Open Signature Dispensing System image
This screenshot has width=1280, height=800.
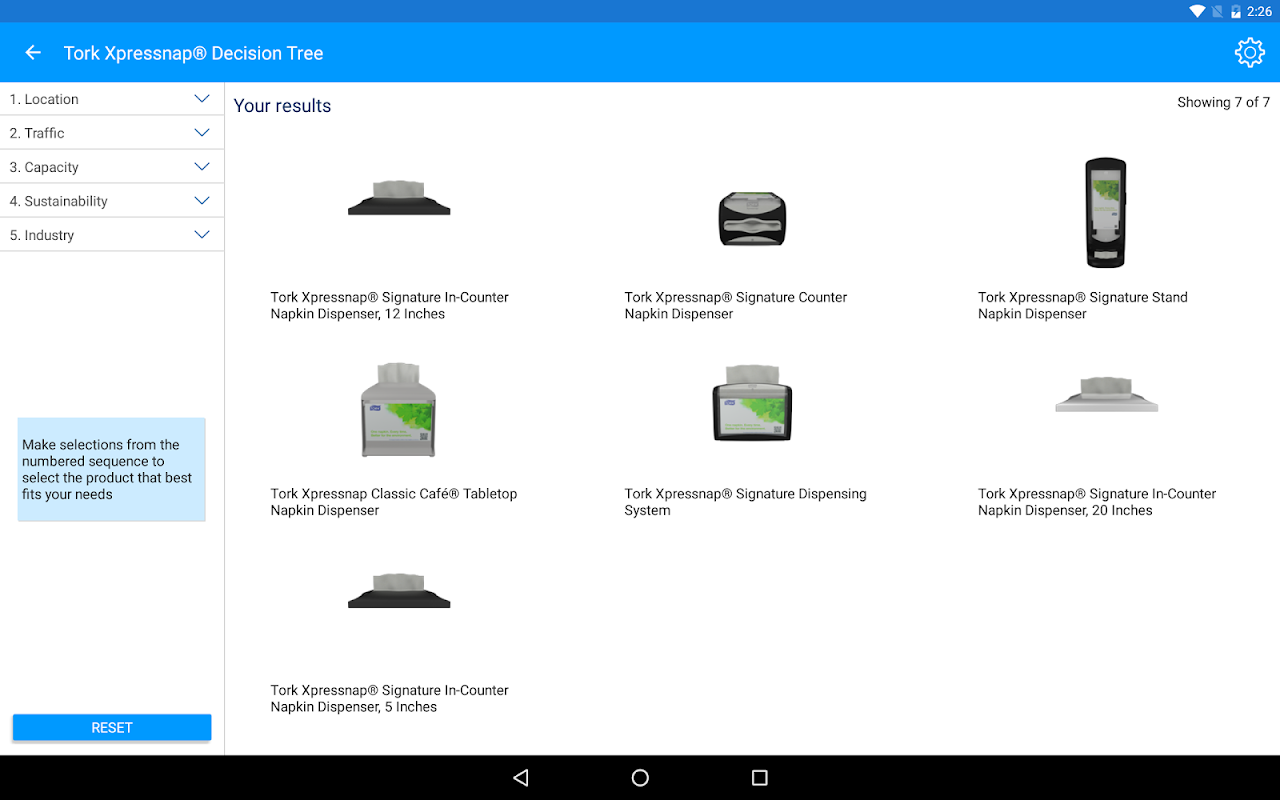(753, 403)
